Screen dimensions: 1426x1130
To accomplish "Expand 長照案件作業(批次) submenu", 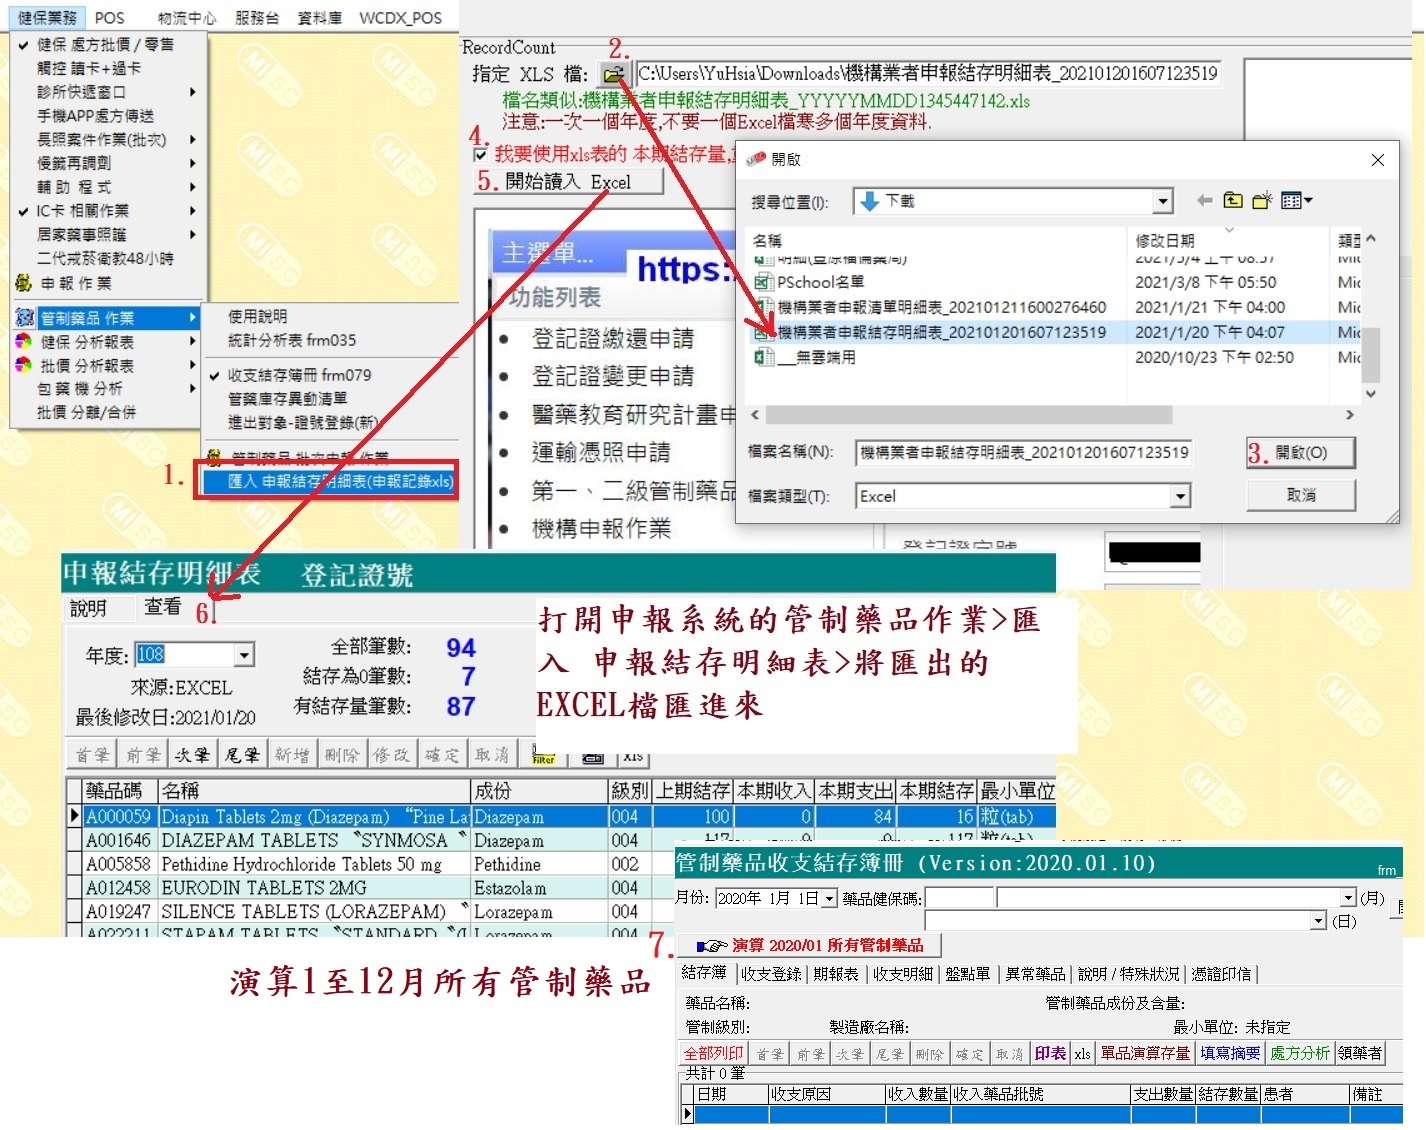I will coord(105,140).
